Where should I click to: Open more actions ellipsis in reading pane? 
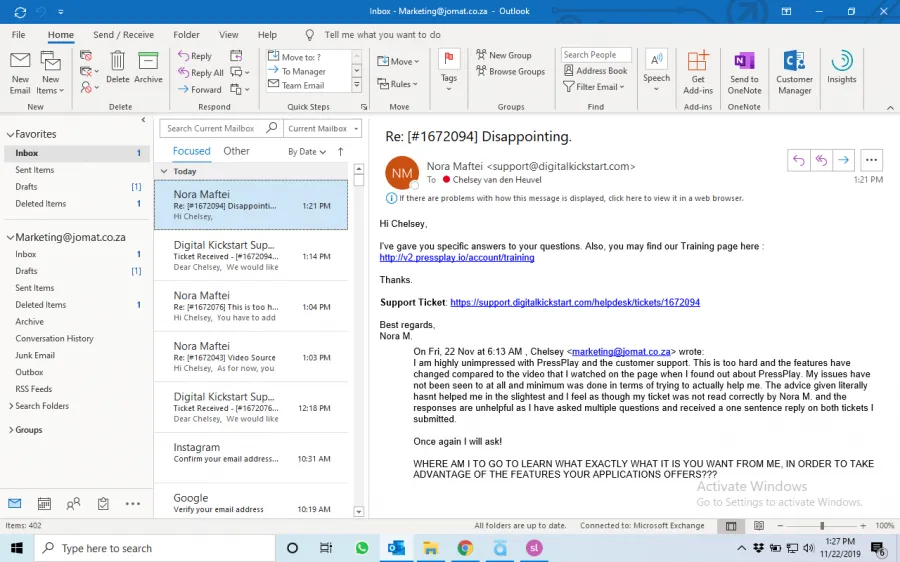click(871, 160)
